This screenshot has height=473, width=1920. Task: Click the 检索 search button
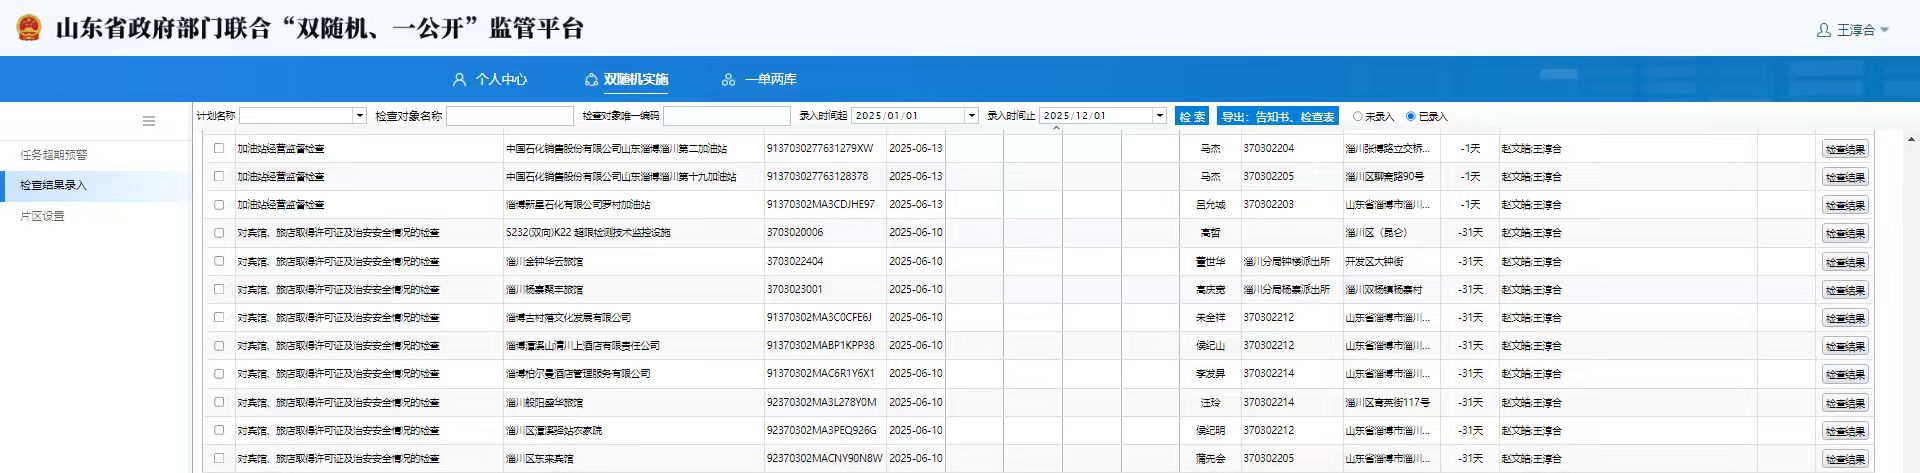pos(1192,116)
